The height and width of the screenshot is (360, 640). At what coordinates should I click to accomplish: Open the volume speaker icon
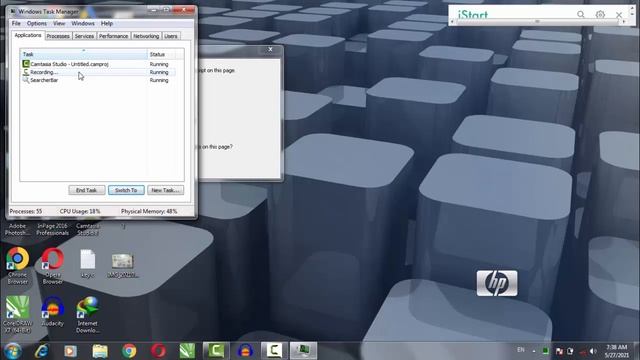point(593,351)
